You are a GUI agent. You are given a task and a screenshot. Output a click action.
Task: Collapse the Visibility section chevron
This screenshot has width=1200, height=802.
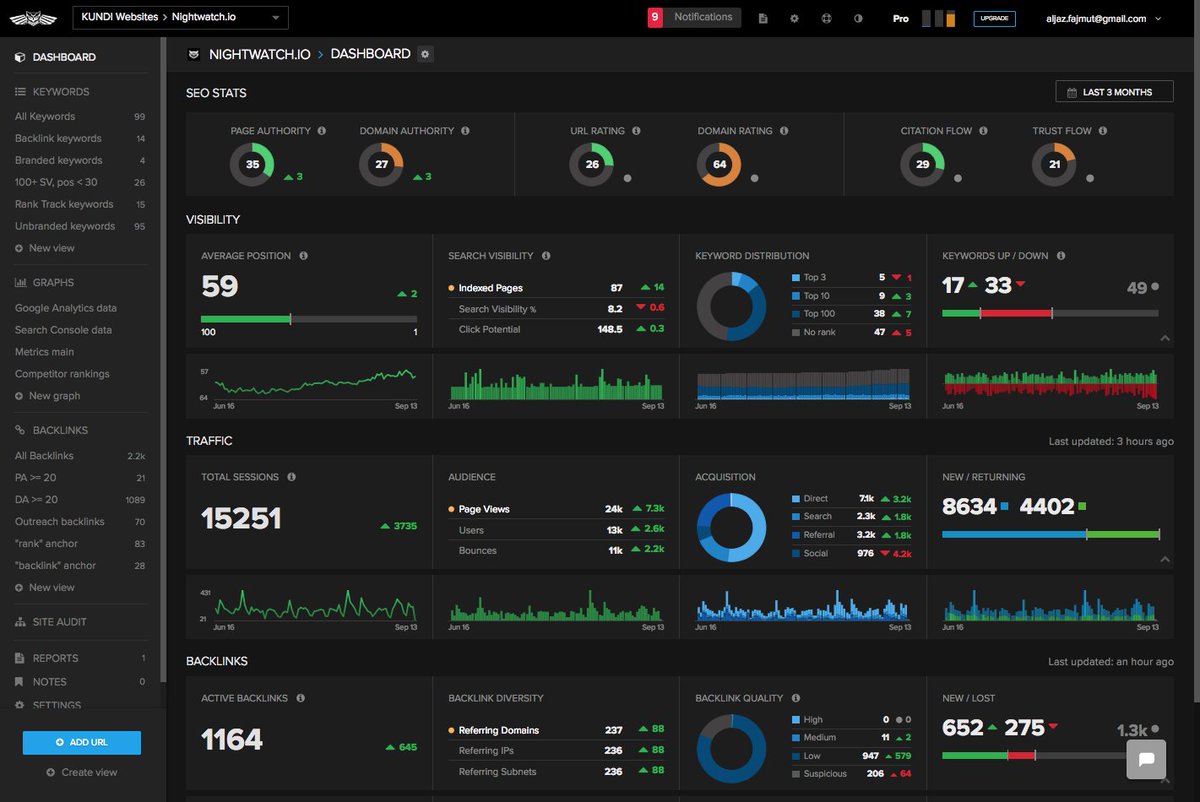[1165, 339]
